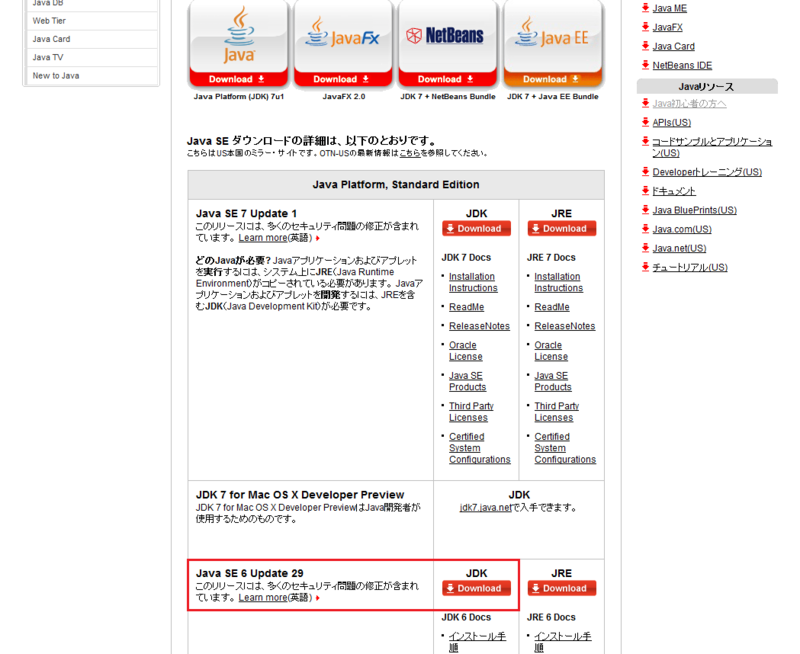Open JavaFX link in right sidebar
This screenshot has height=654, width=800.
pos(667,27)
